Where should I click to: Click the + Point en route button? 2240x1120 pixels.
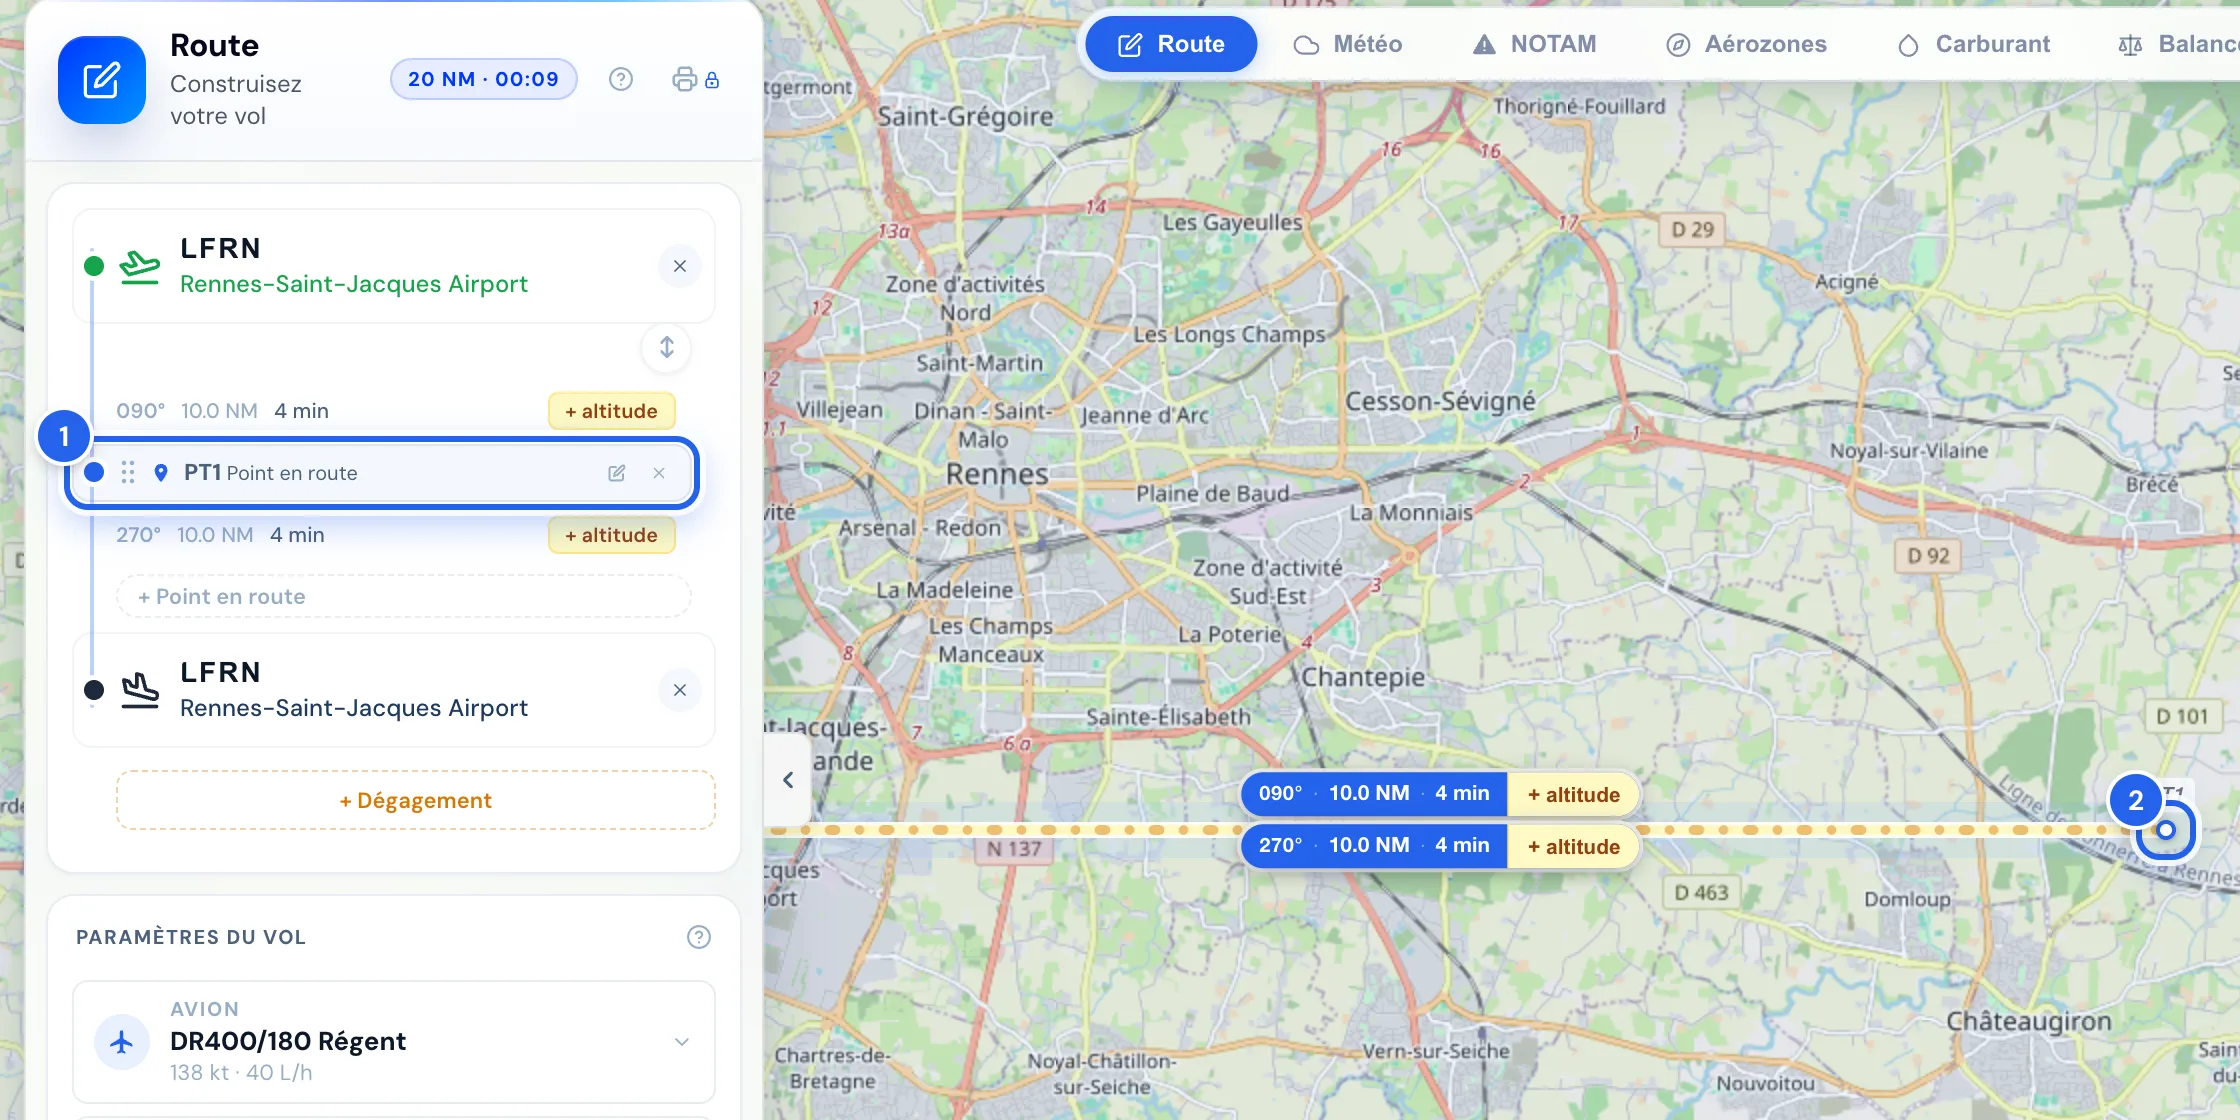tap(404, 597)
